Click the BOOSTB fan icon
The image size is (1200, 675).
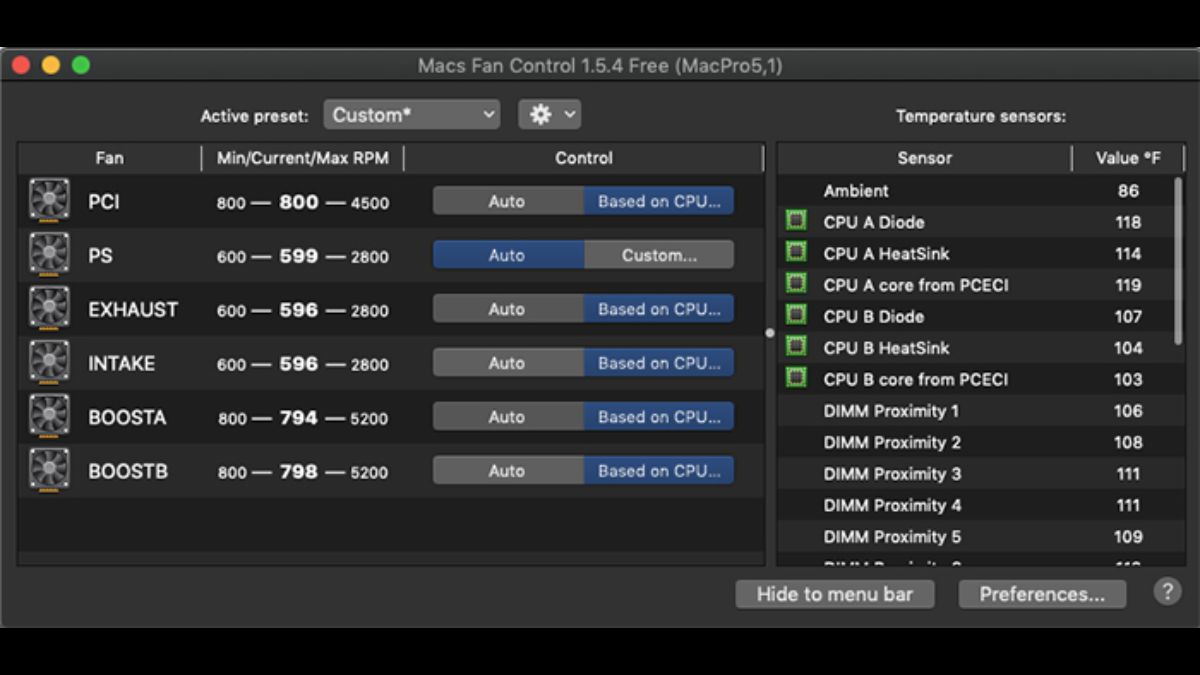(x=49, y=470)
